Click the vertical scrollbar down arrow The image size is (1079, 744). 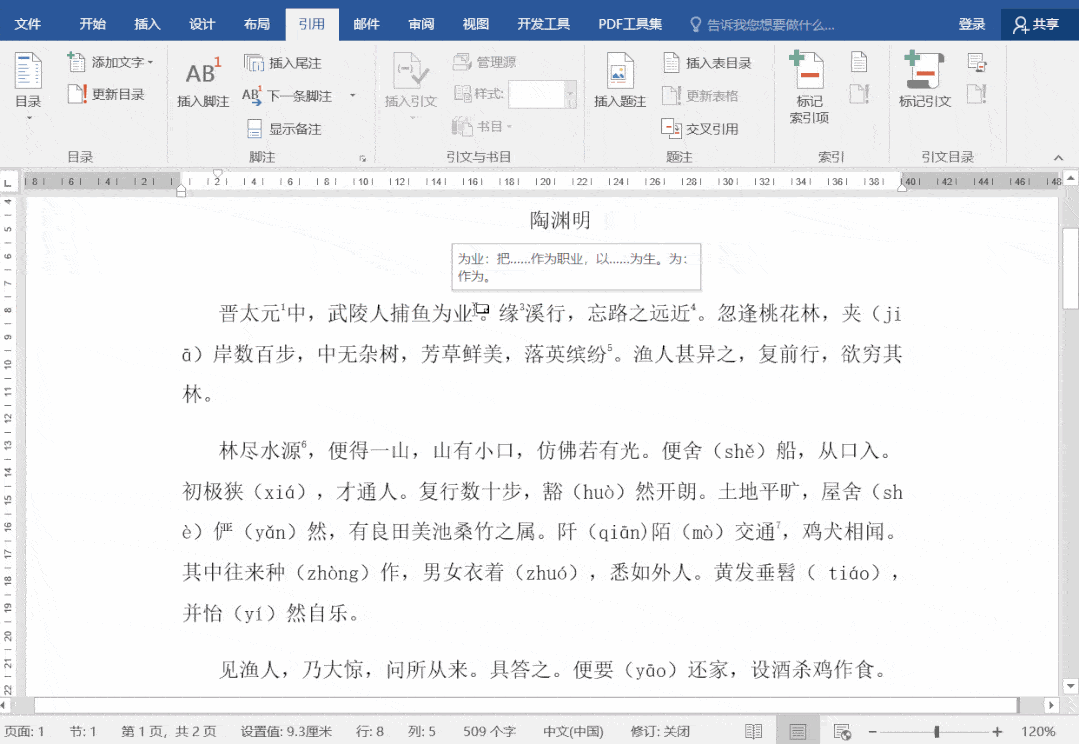pyautogui.click(x=1069, y=685)
